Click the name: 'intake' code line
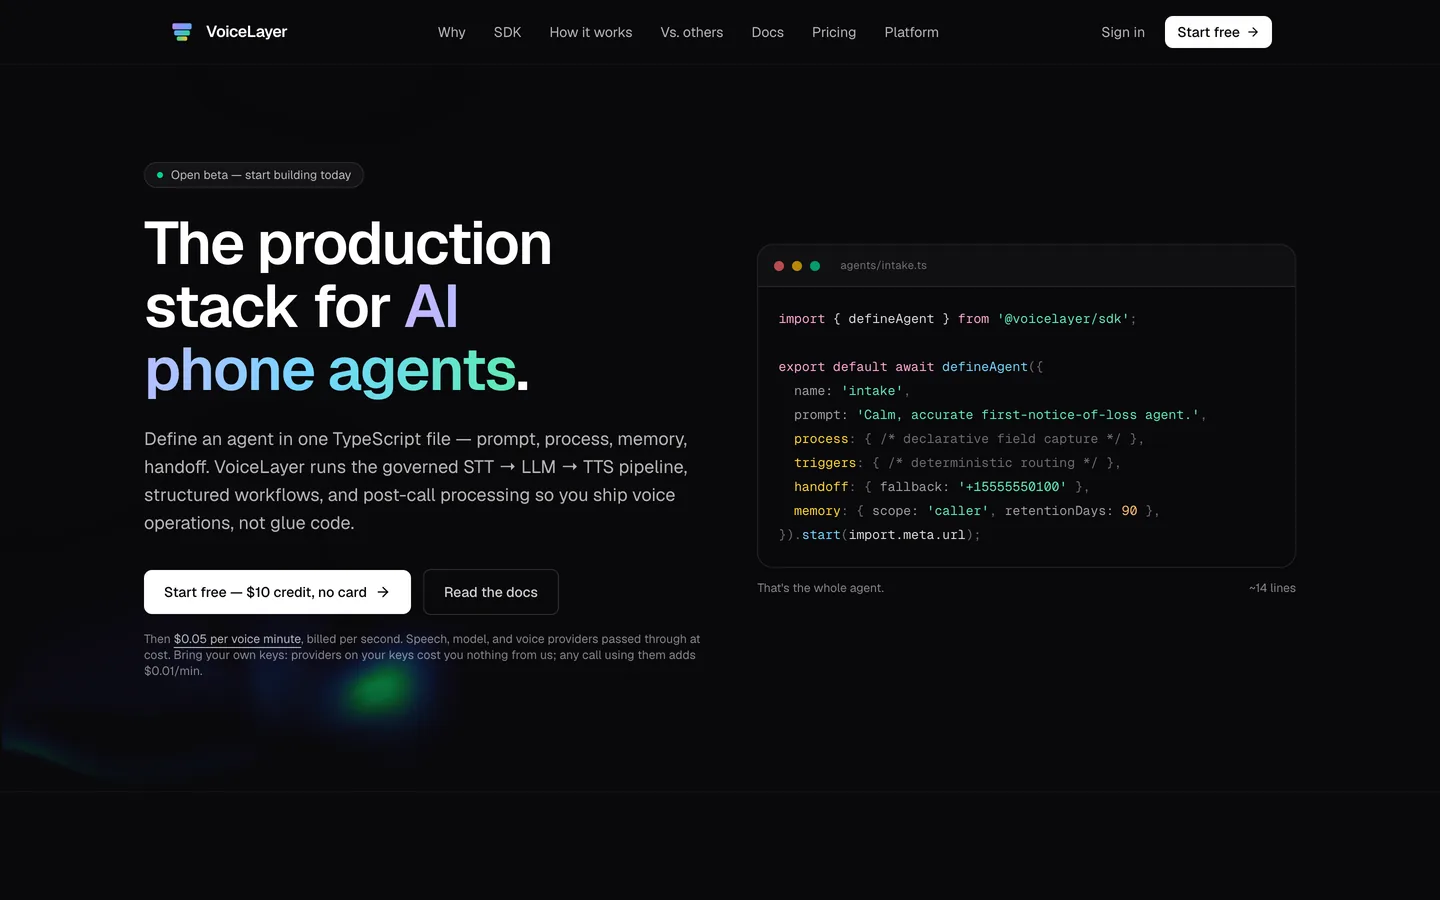Screen dimensions: 1440x900 click(852, 391)
